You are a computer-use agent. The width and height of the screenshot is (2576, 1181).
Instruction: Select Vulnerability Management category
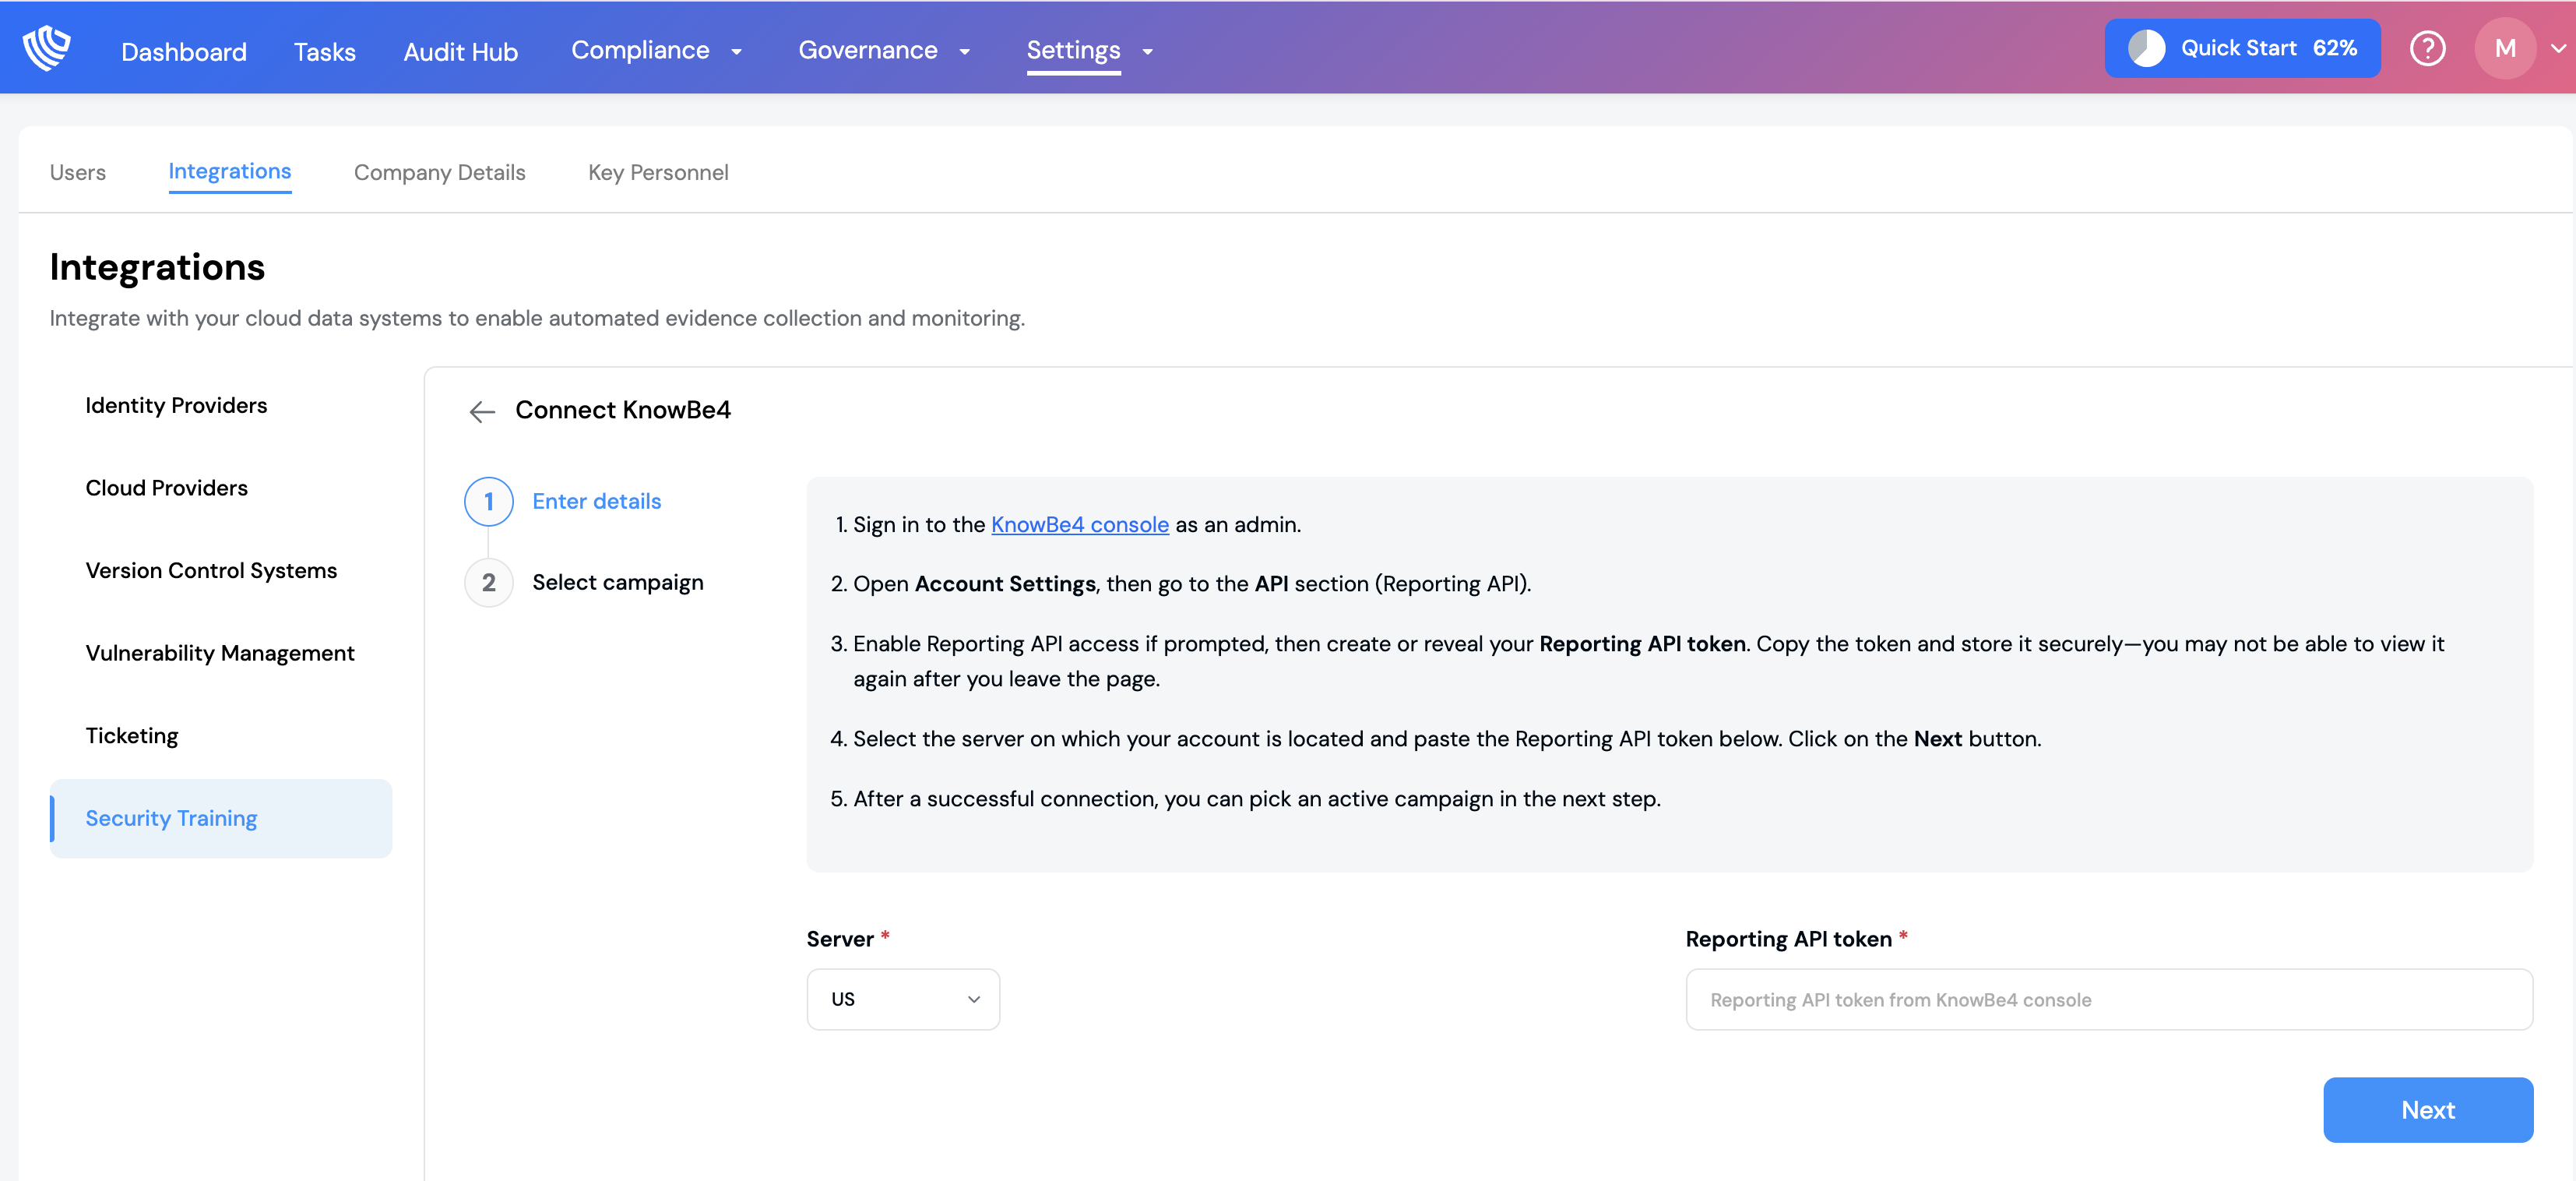pos(221,653)
